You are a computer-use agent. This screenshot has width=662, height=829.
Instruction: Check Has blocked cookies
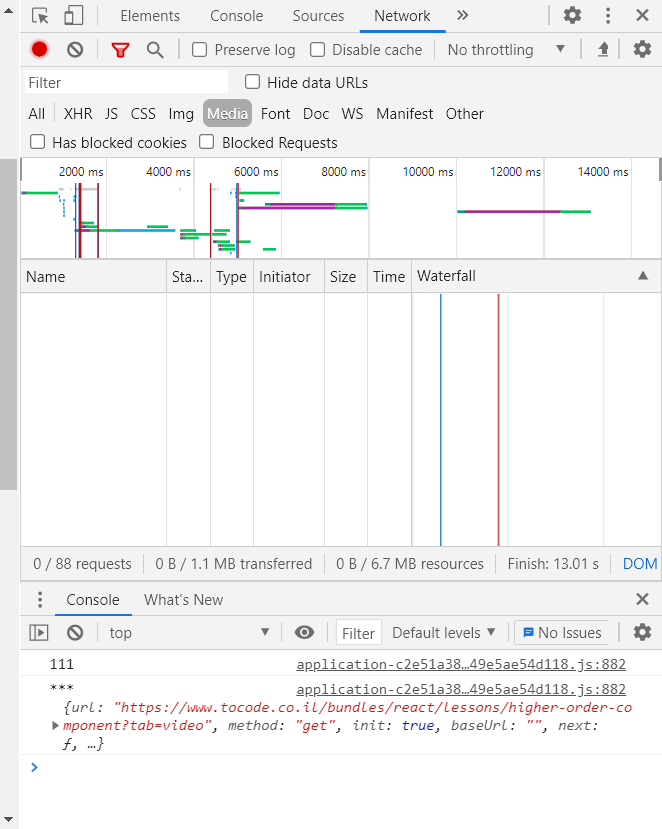[x=38, y=142]
